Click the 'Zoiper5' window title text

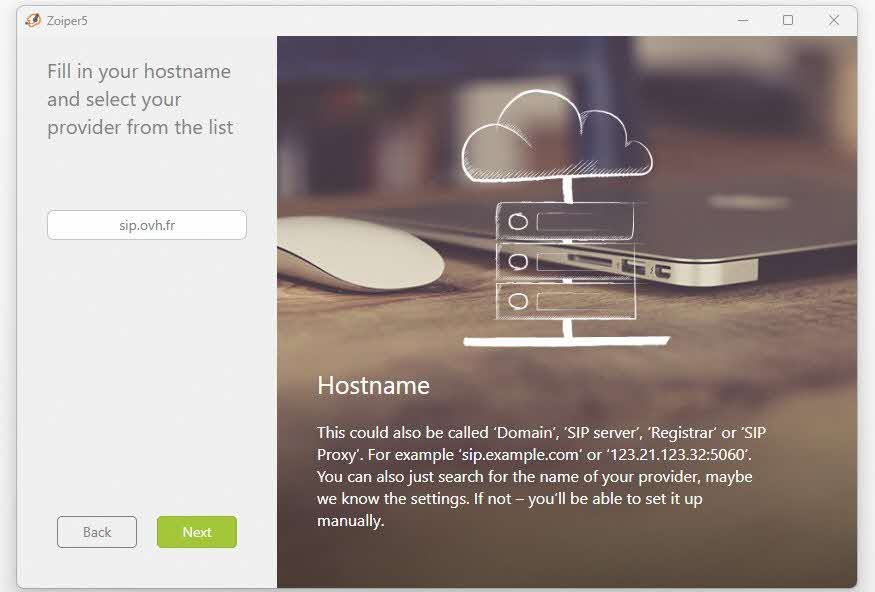67,20
